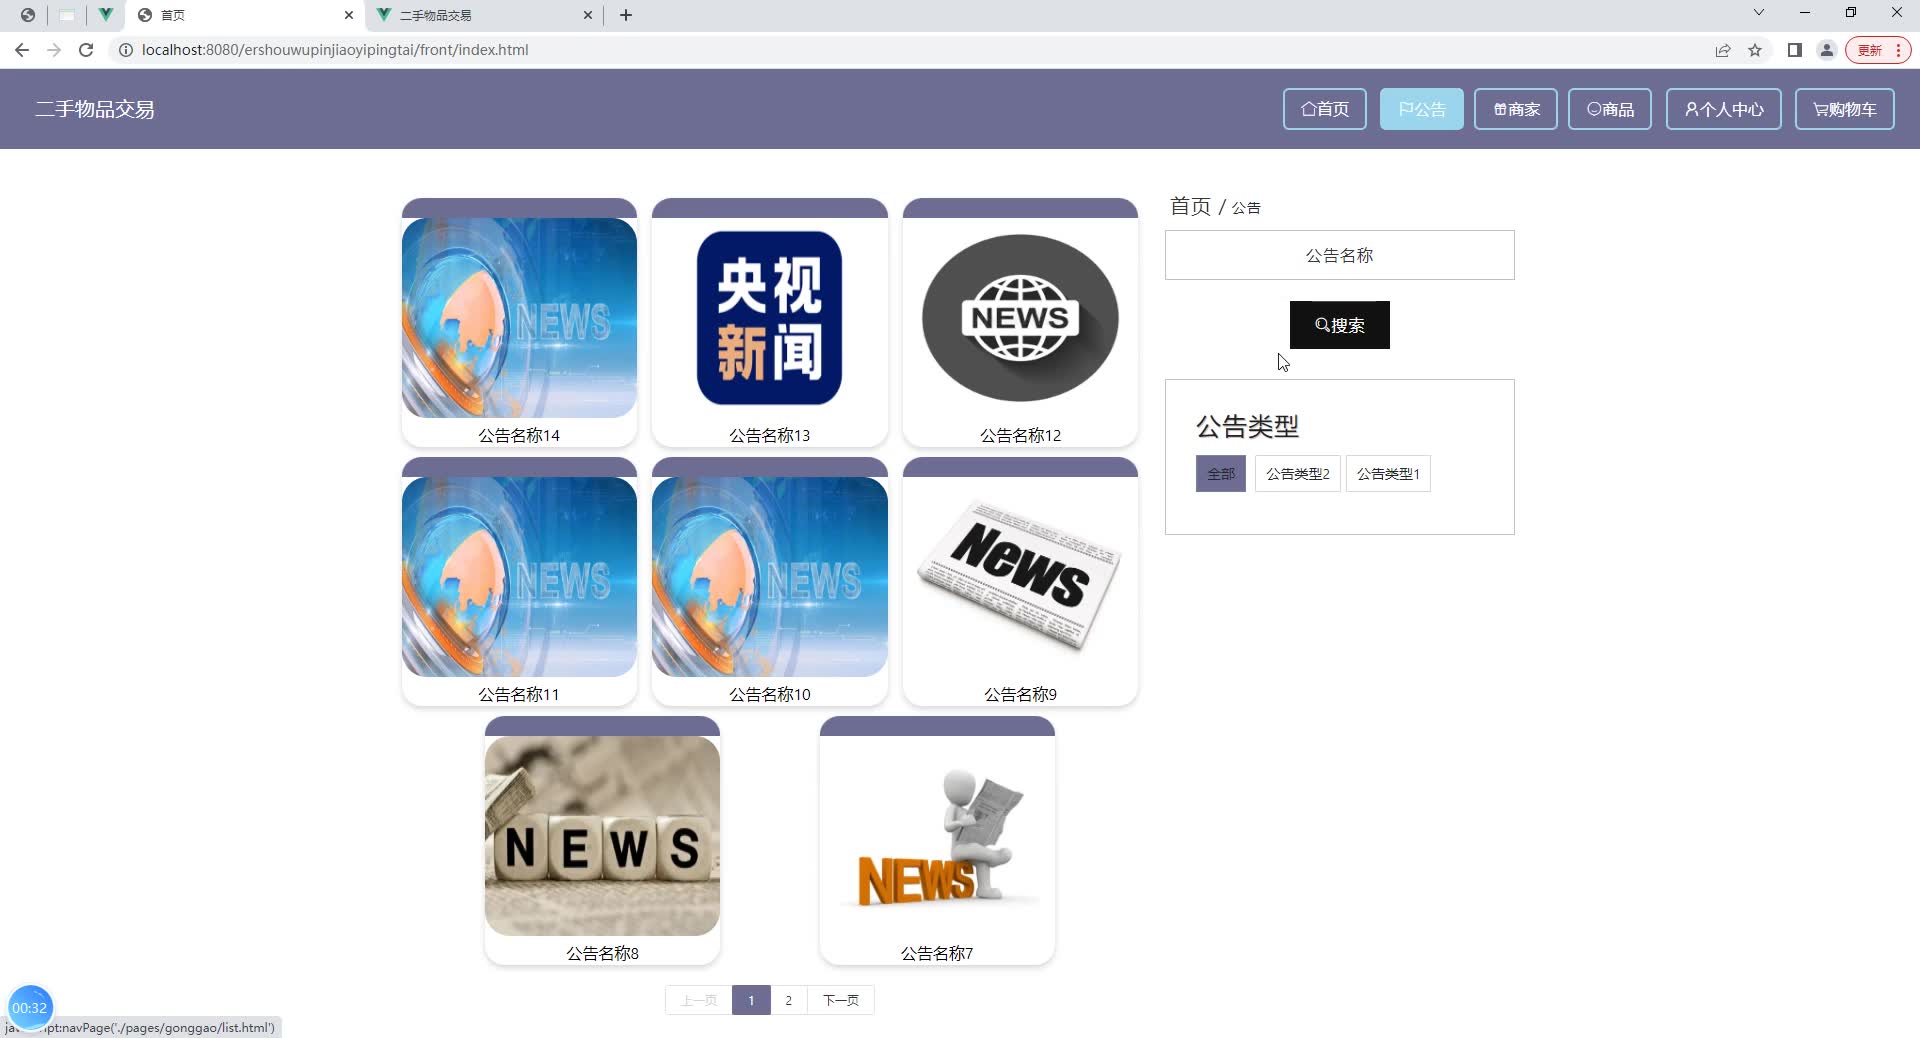This screenshot has height=1038, width=1920.
Task: Click the 上一页 previous page button
Action: tap(699, 1000)
